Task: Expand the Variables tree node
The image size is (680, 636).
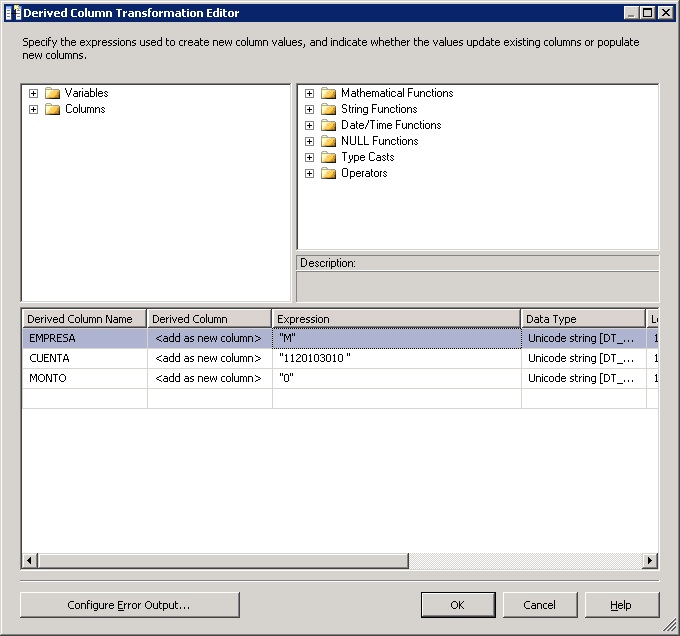Action: [x=33, y=93]
